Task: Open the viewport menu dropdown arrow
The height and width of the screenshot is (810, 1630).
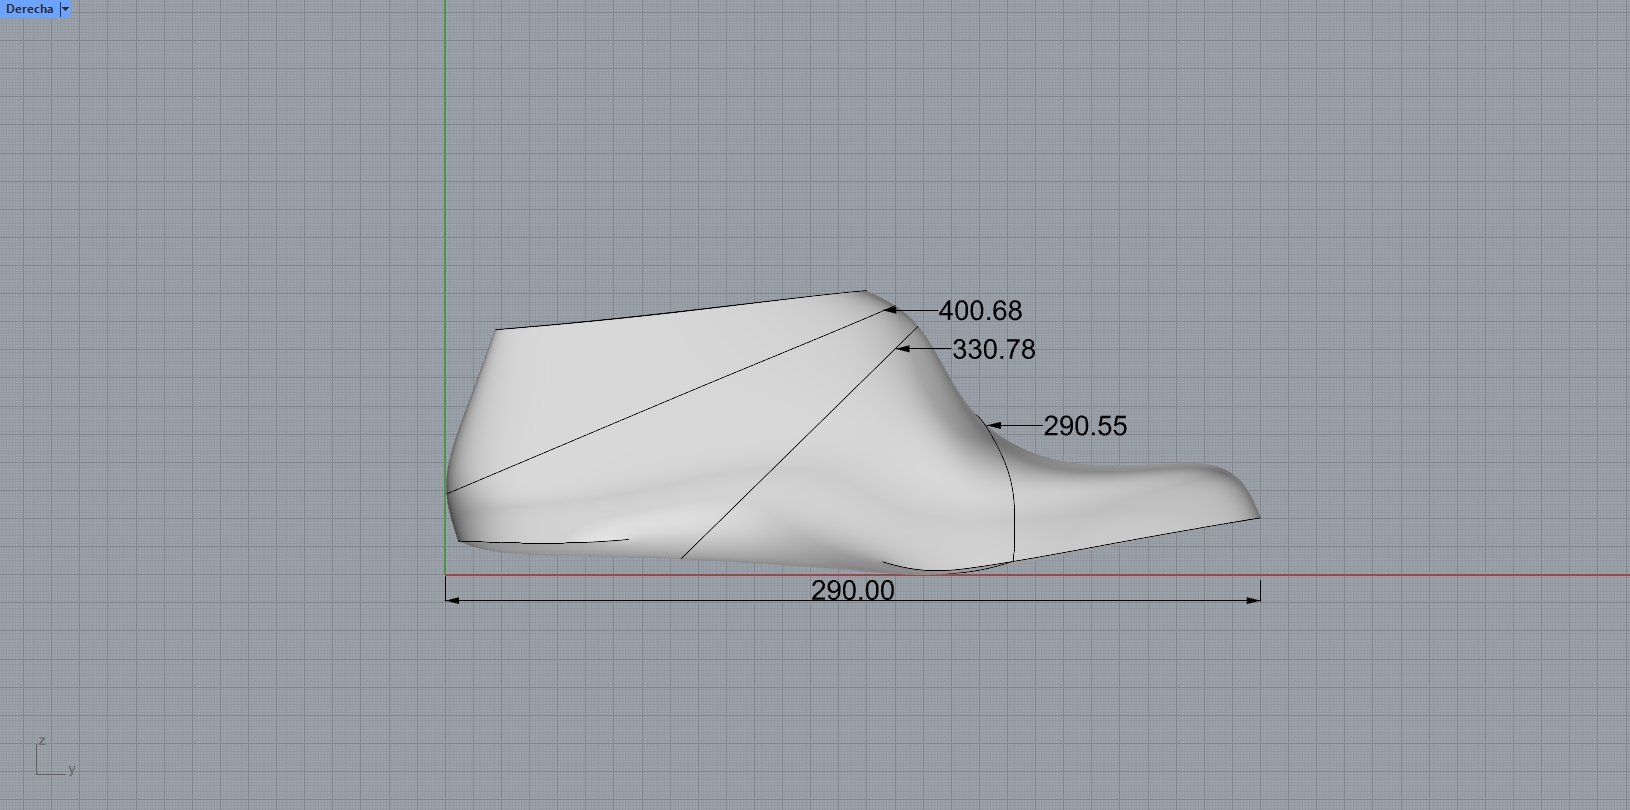Action: [x=66, y=9]
